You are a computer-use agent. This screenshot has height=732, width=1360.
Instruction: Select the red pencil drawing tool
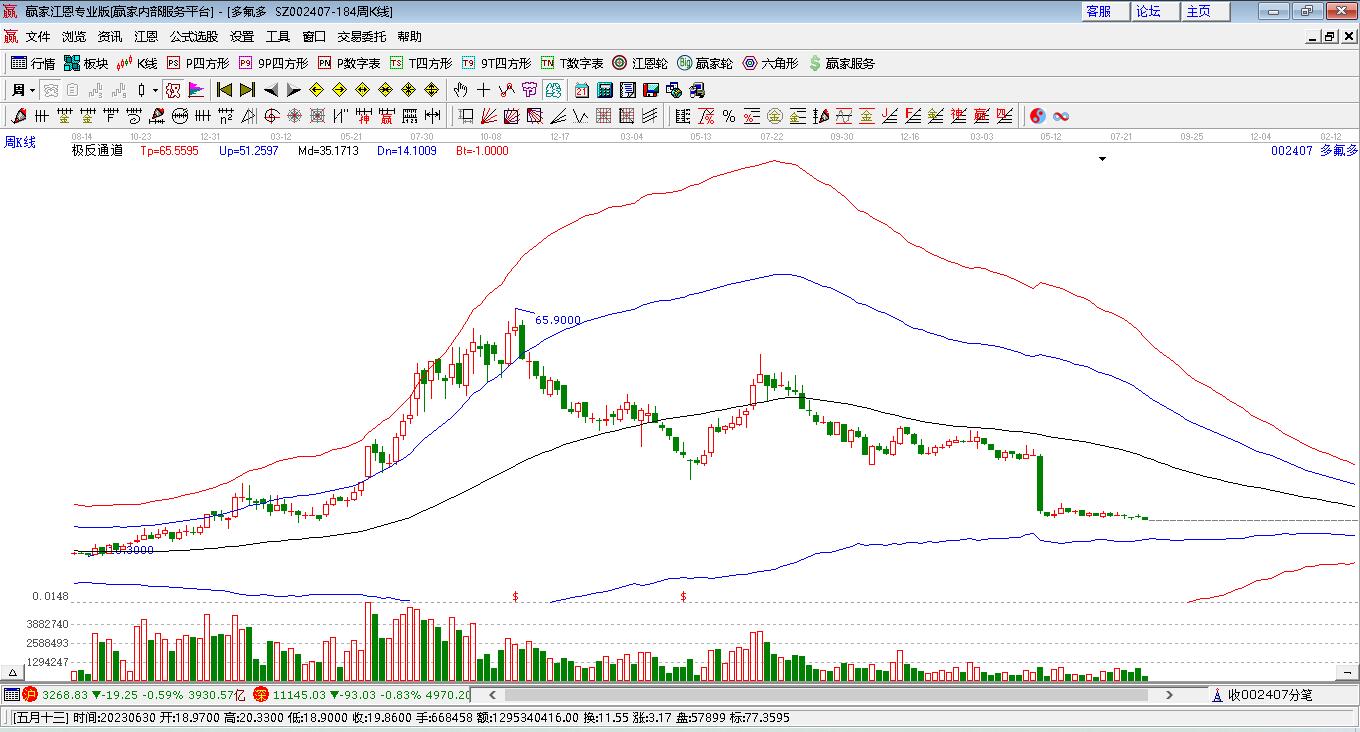pyautogui.click(x=20, y=116)
